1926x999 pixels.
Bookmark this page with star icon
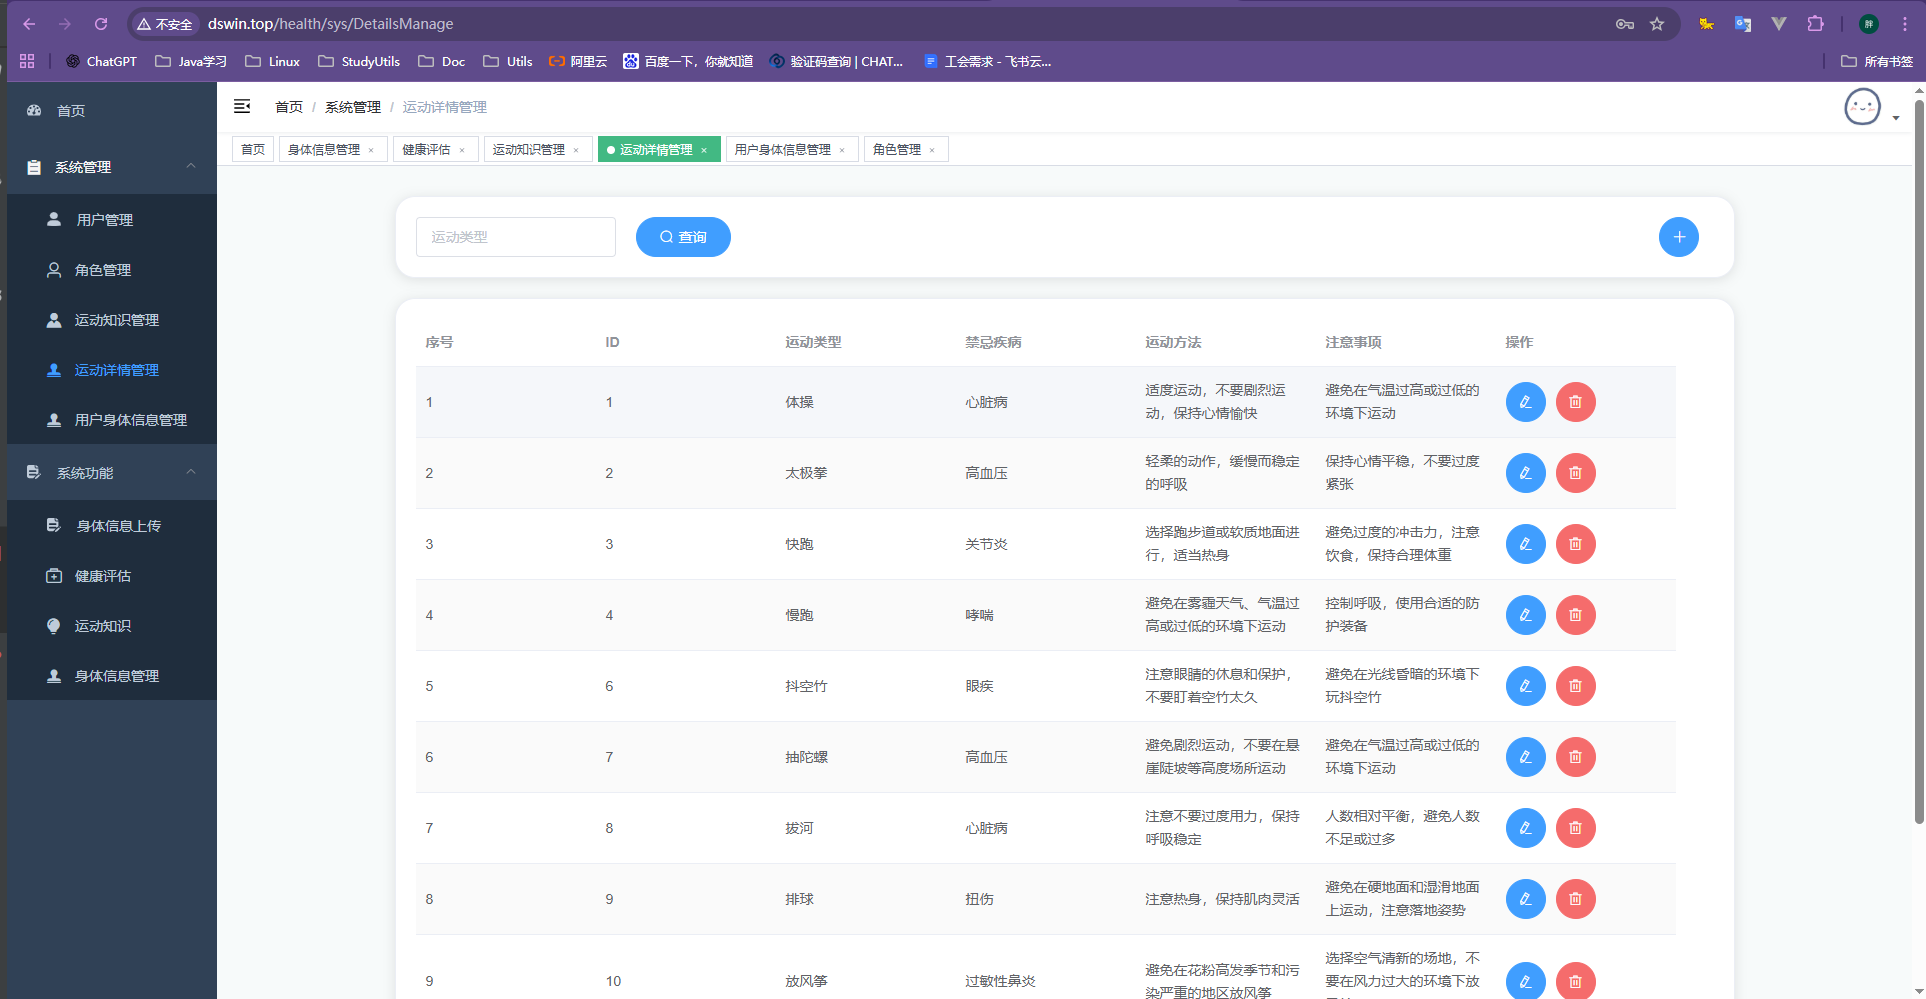click(x=1657, y=24)
